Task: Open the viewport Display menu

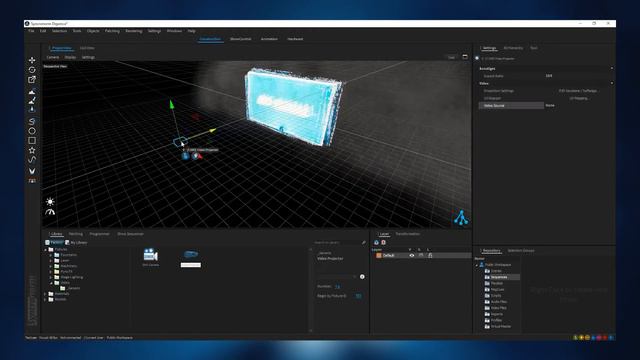Action: pyautogui.click(x=70, y=57)
